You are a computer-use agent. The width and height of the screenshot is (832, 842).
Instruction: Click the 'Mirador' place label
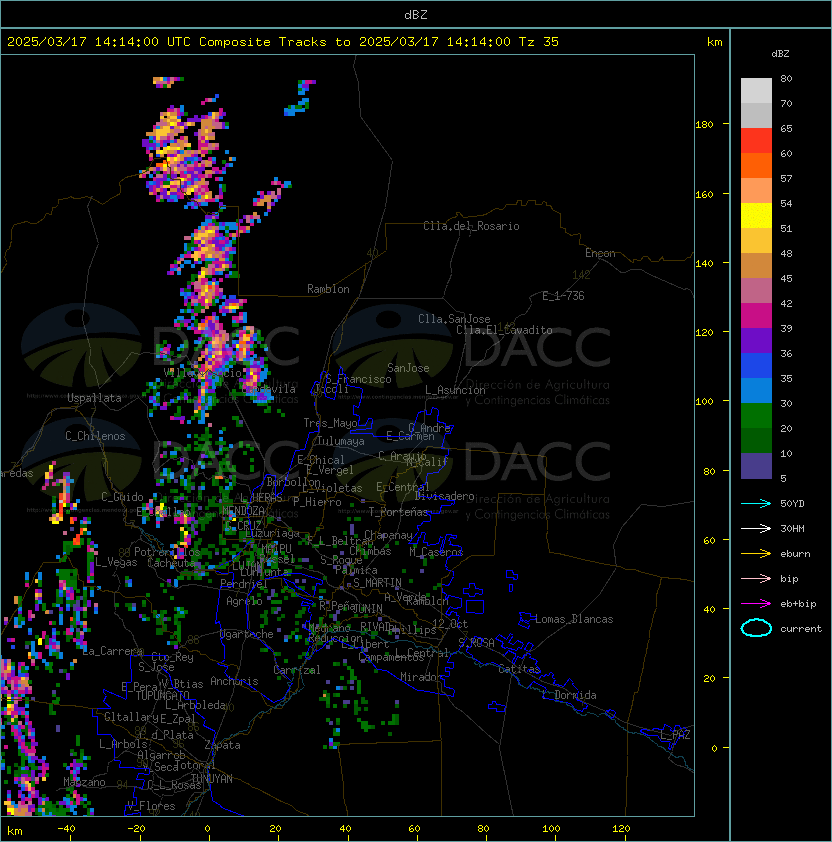(x=422, y=677)
